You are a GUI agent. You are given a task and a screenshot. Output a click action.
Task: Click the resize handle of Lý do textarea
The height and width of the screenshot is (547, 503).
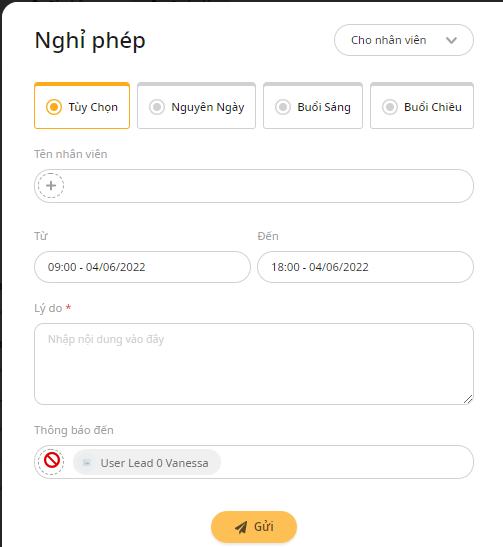tap(468, 399)
